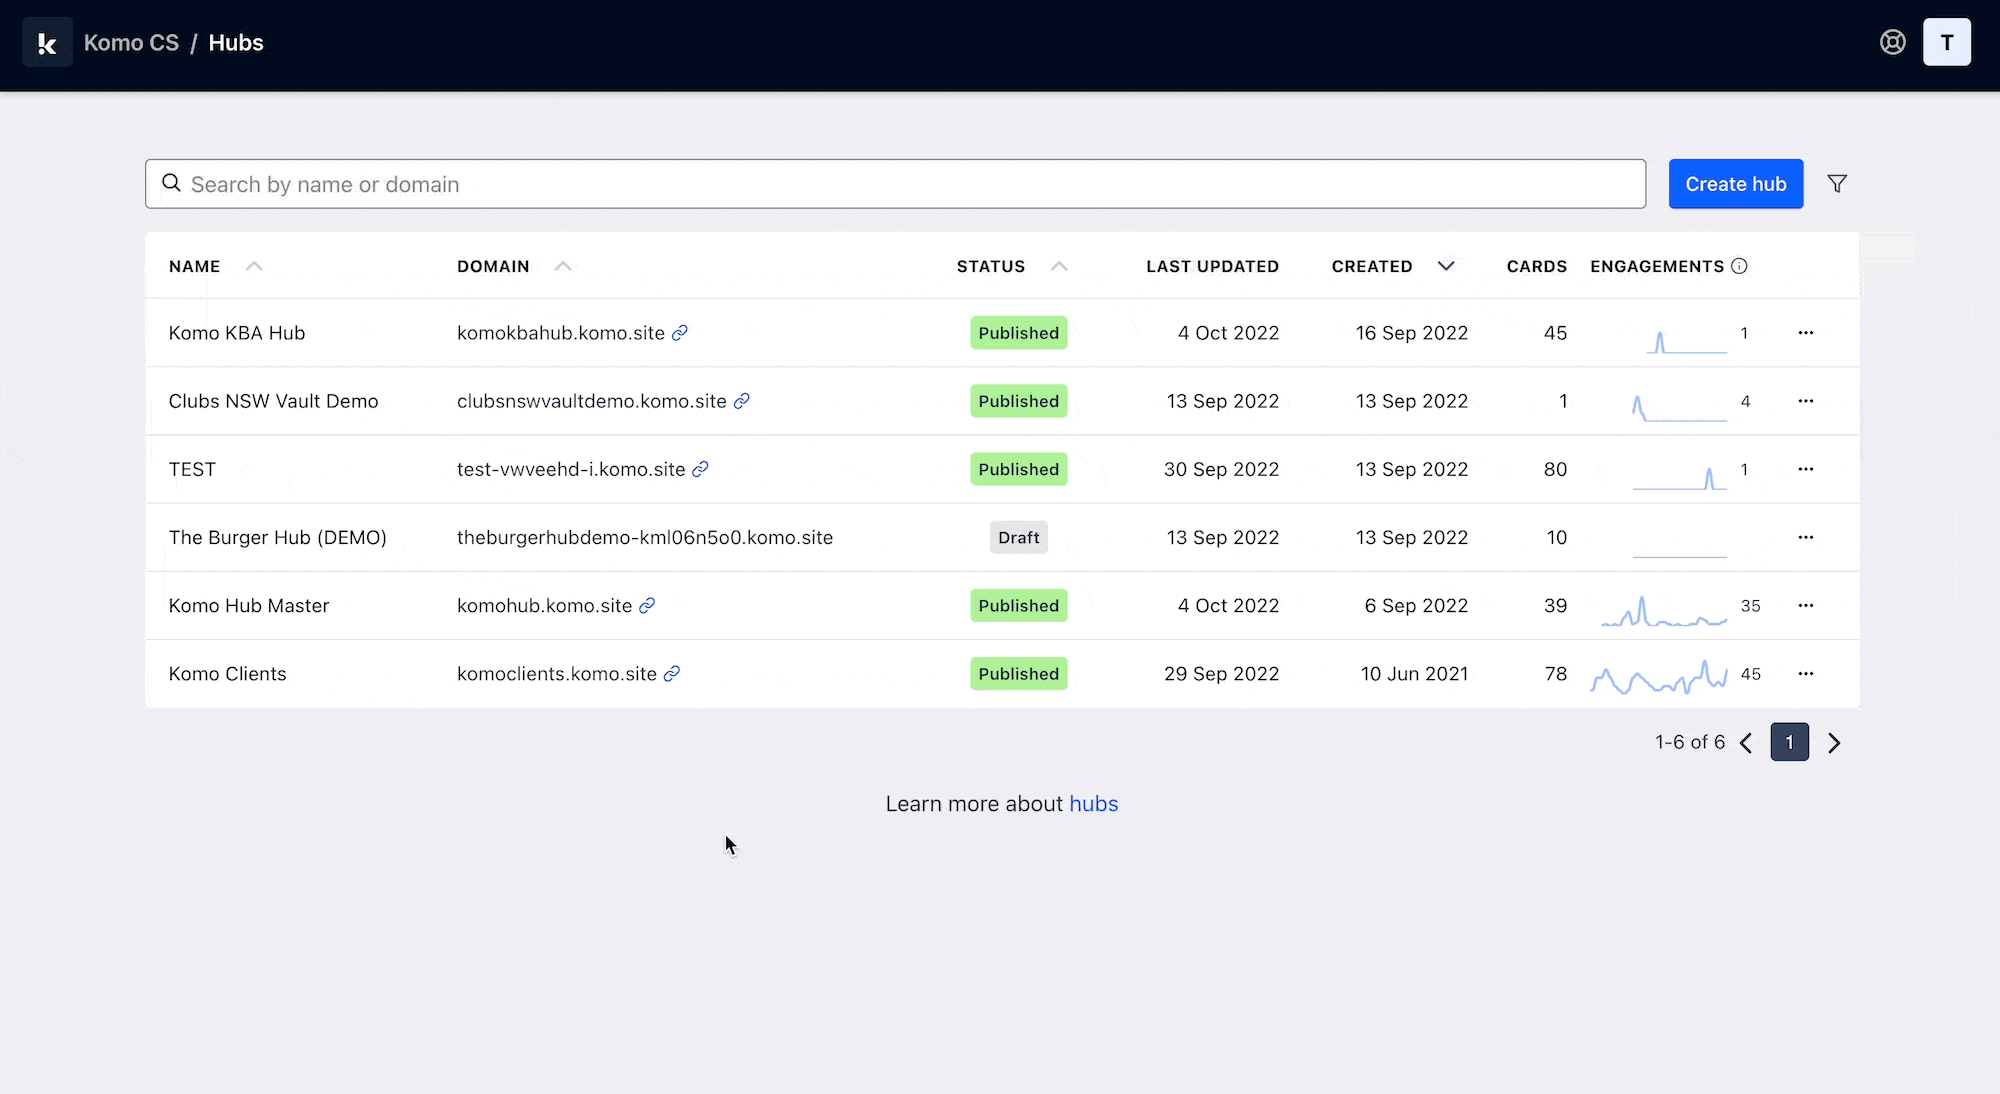Click the next page arrow on pagination
The width and height of the screenshot is (2000, 1094).
(1834, 741)
